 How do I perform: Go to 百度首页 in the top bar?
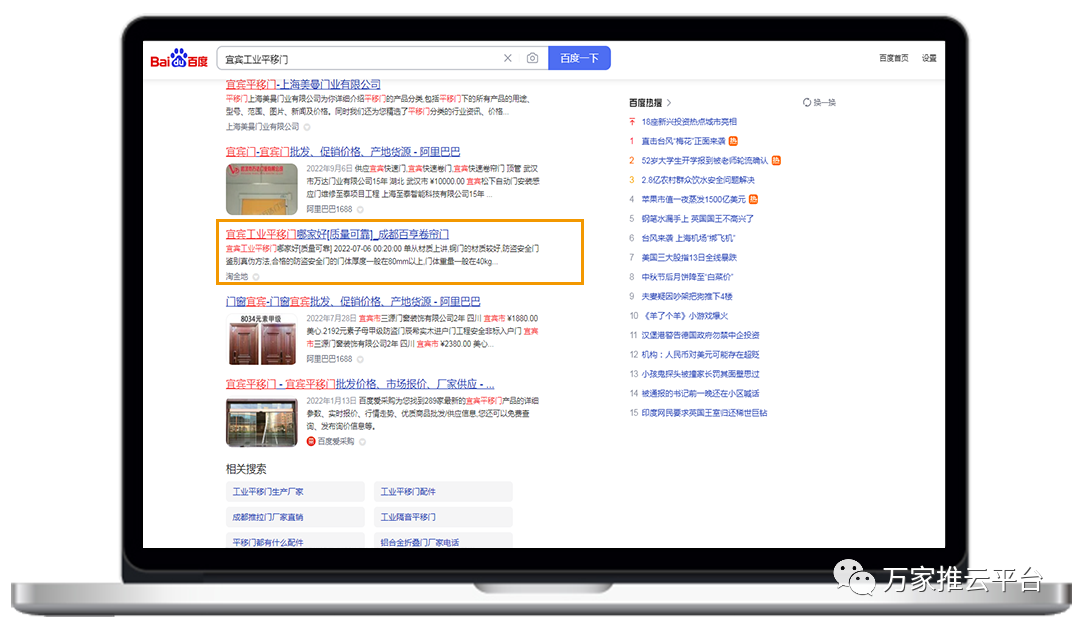894,58
